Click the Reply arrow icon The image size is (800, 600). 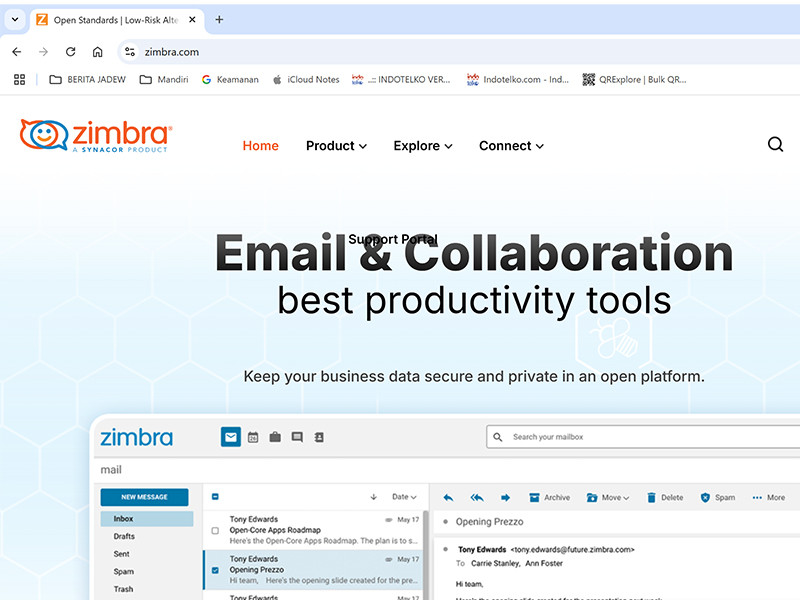click(x=448, y=497)
